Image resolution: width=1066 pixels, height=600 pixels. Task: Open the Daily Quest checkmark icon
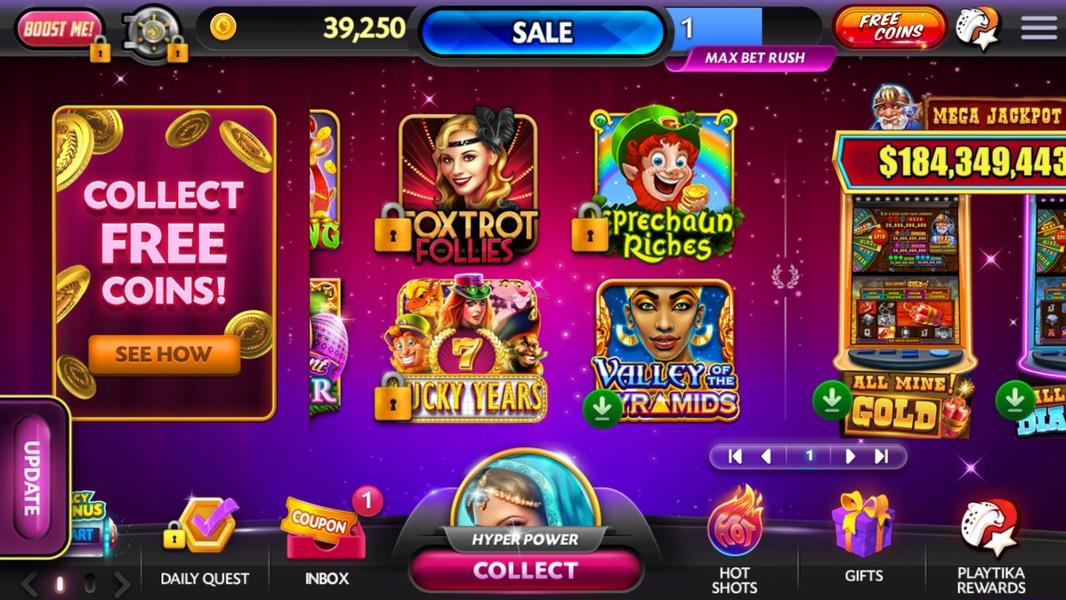tap(204, 525)
